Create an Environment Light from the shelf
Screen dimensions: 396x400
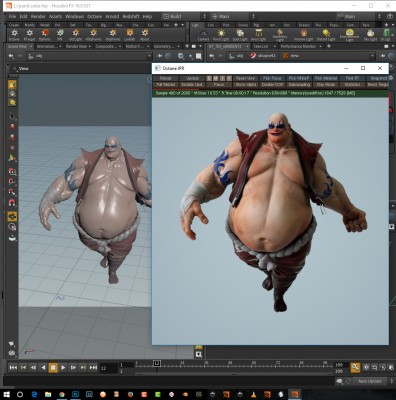349,33
